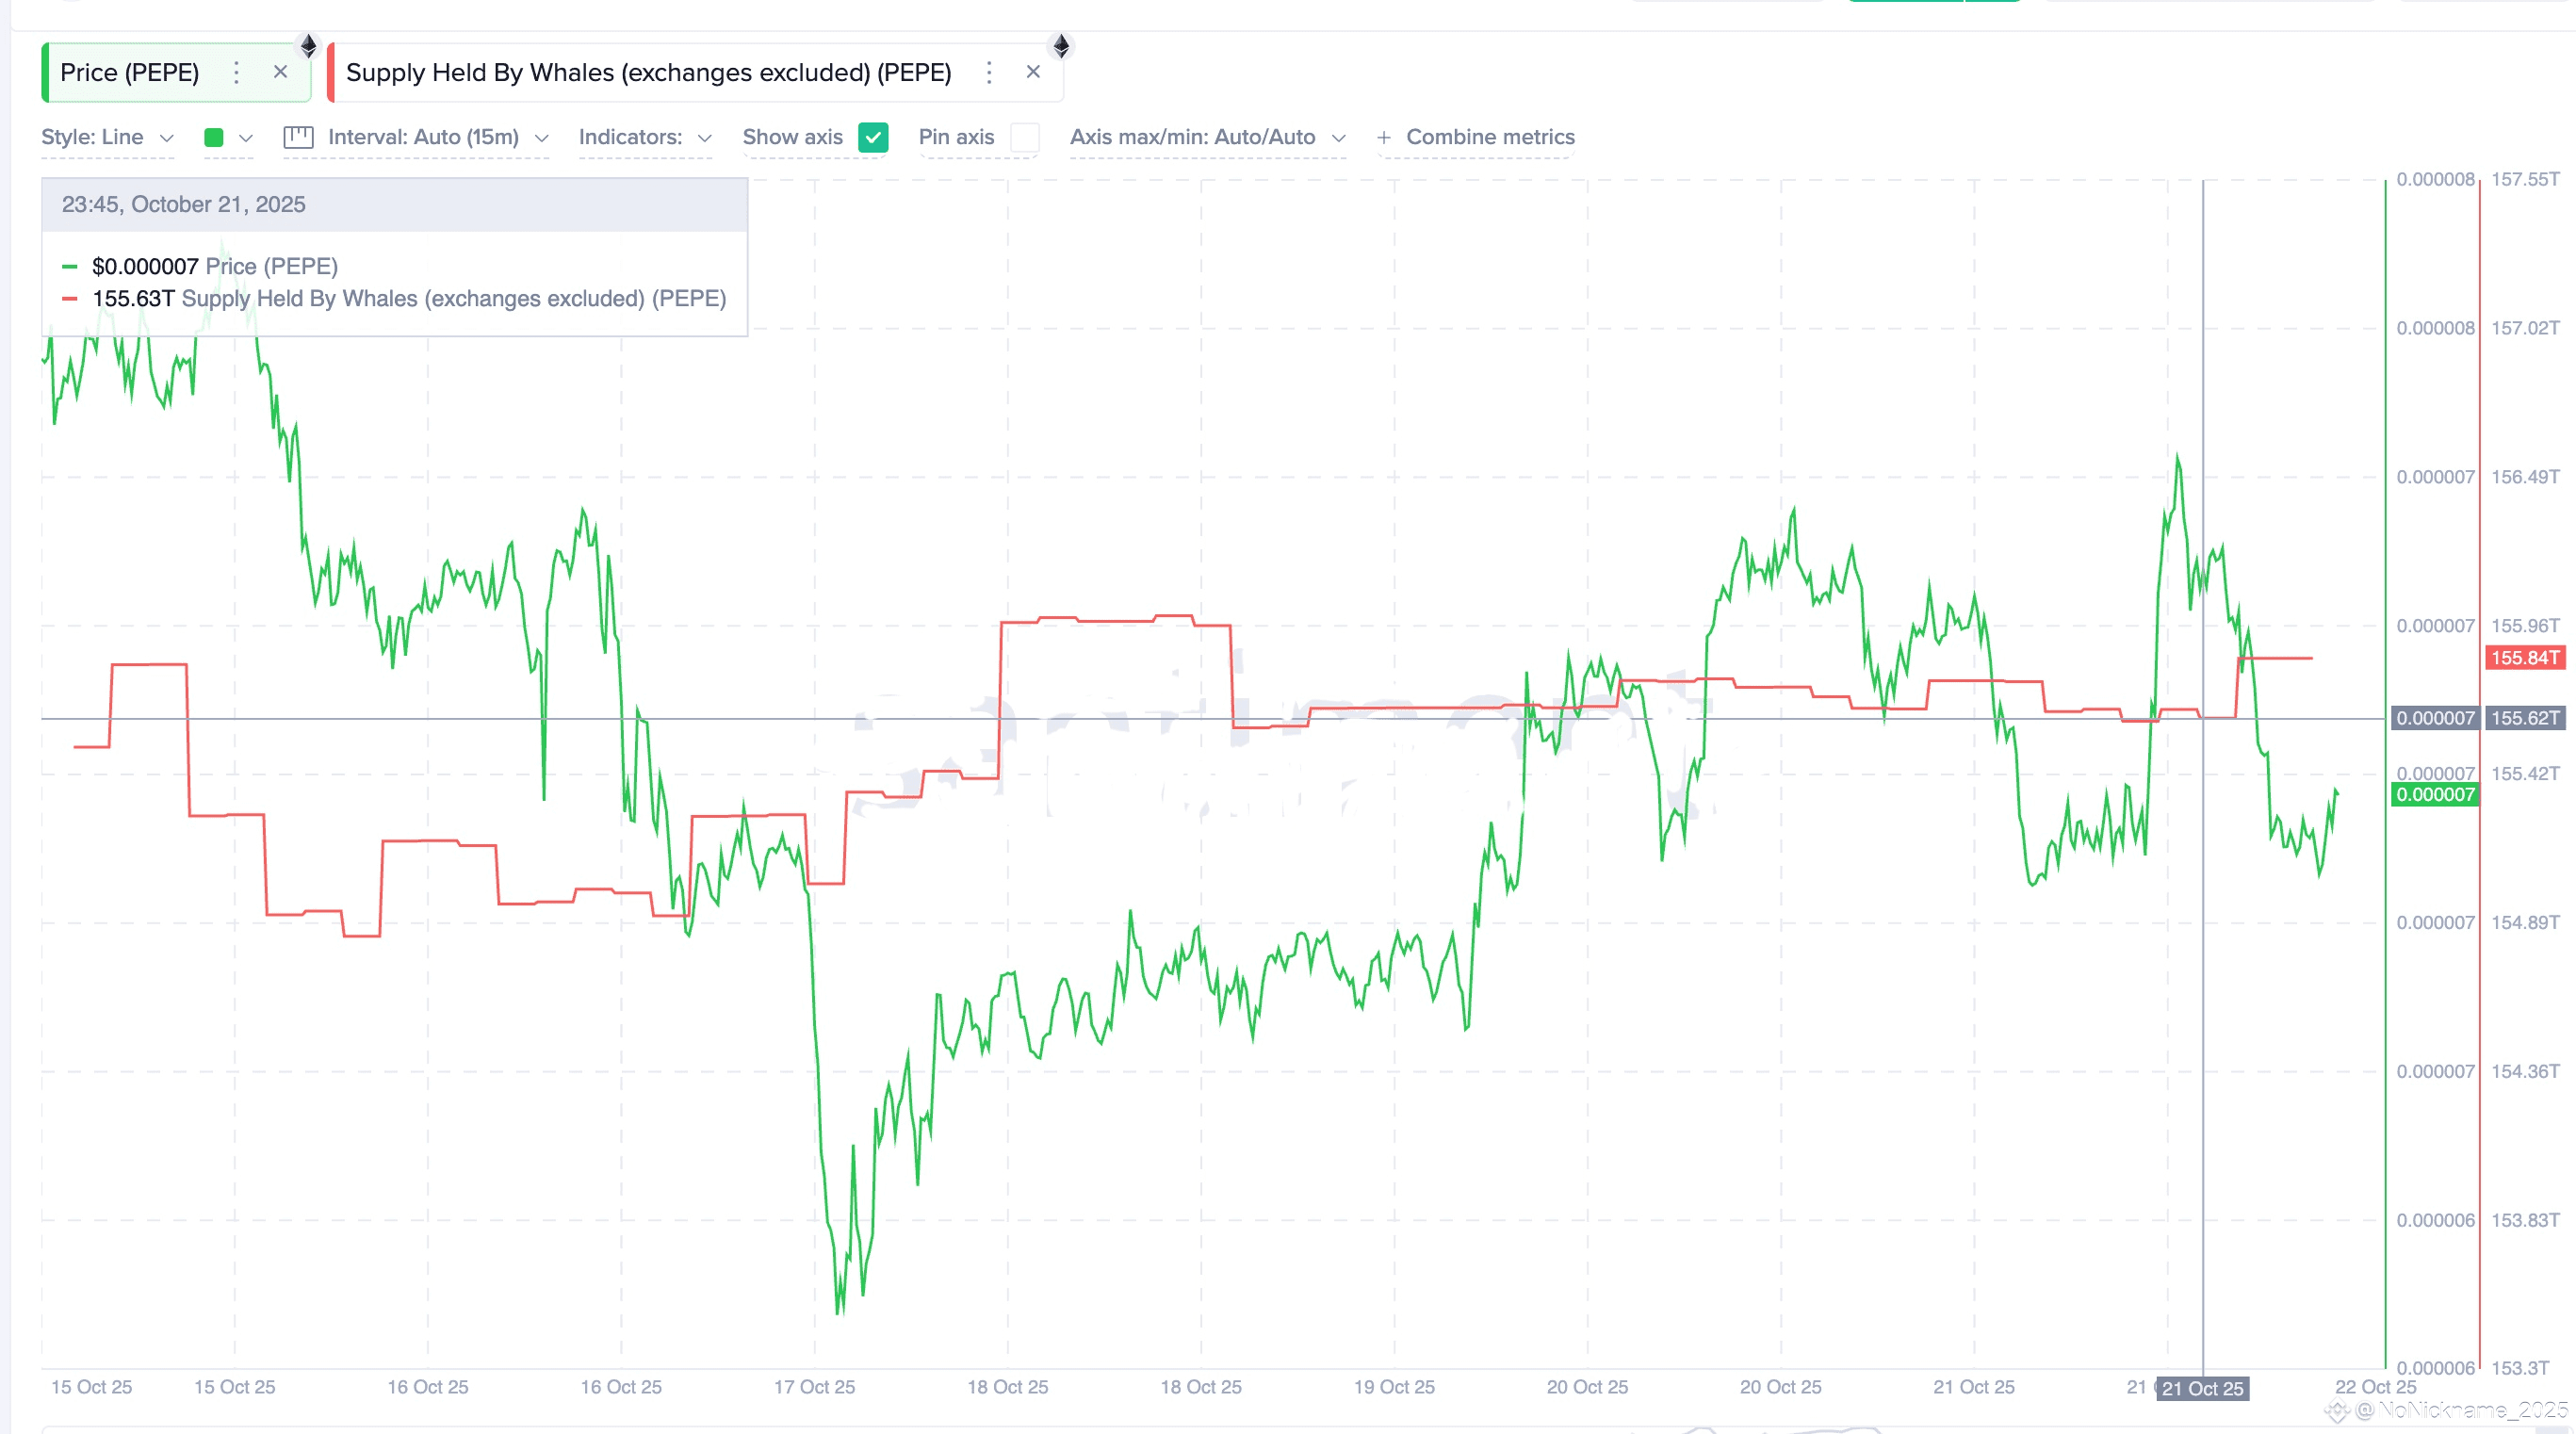Screen dimensions: 2576x1434
Task: Remove Supply Held By Whales metric
Action: 1033,72
